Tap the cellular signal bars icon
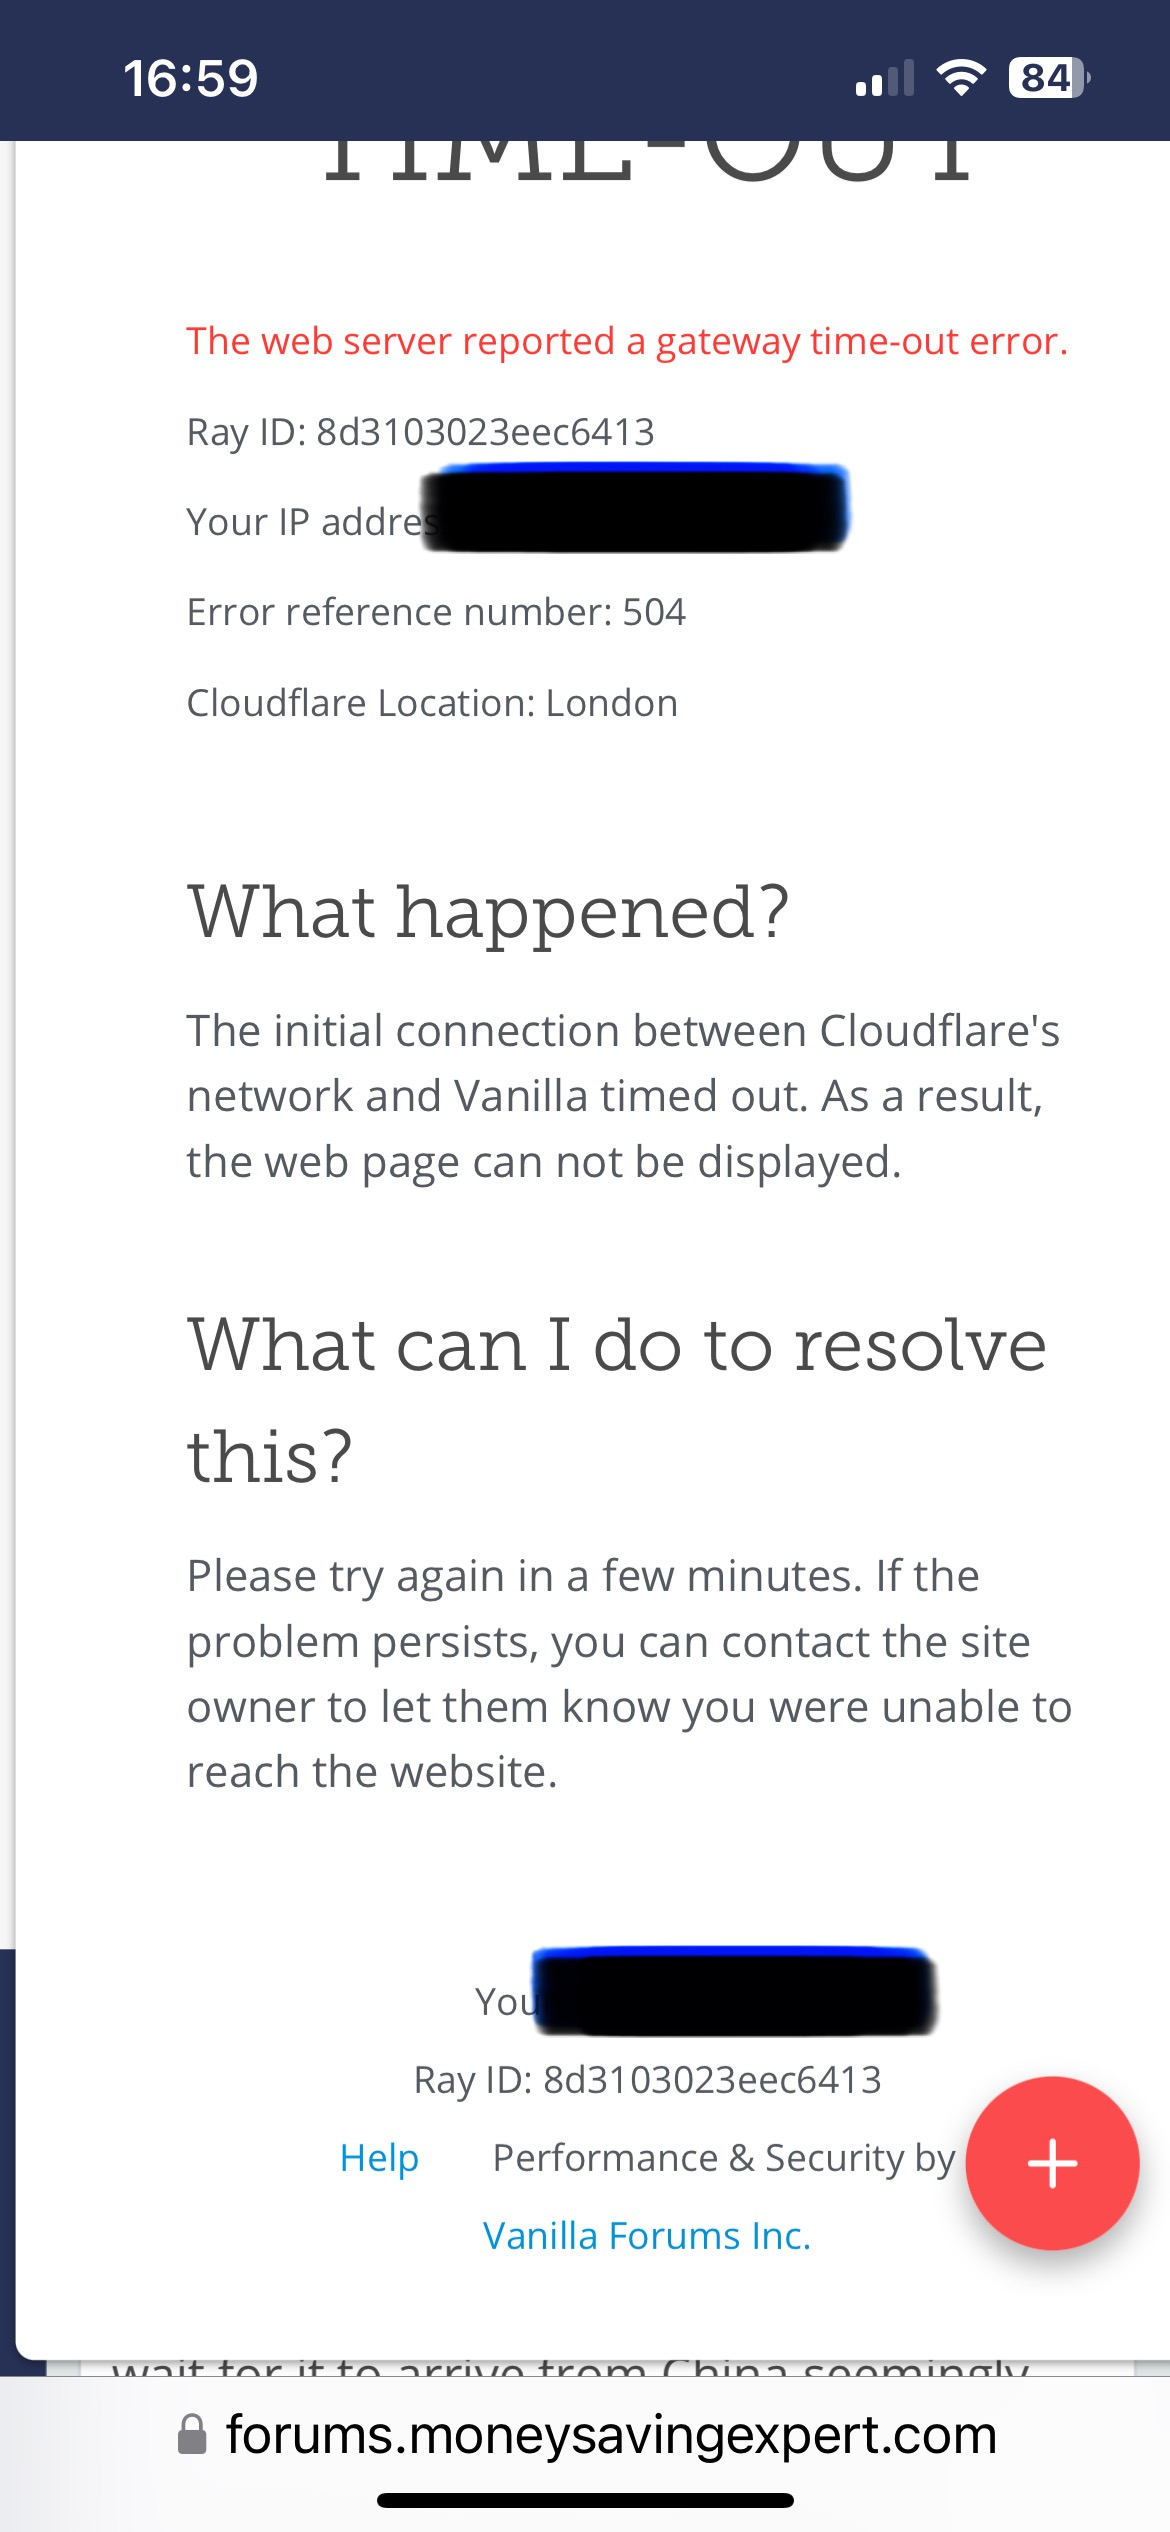The image size is (1170, 2532). pos(885,78)
